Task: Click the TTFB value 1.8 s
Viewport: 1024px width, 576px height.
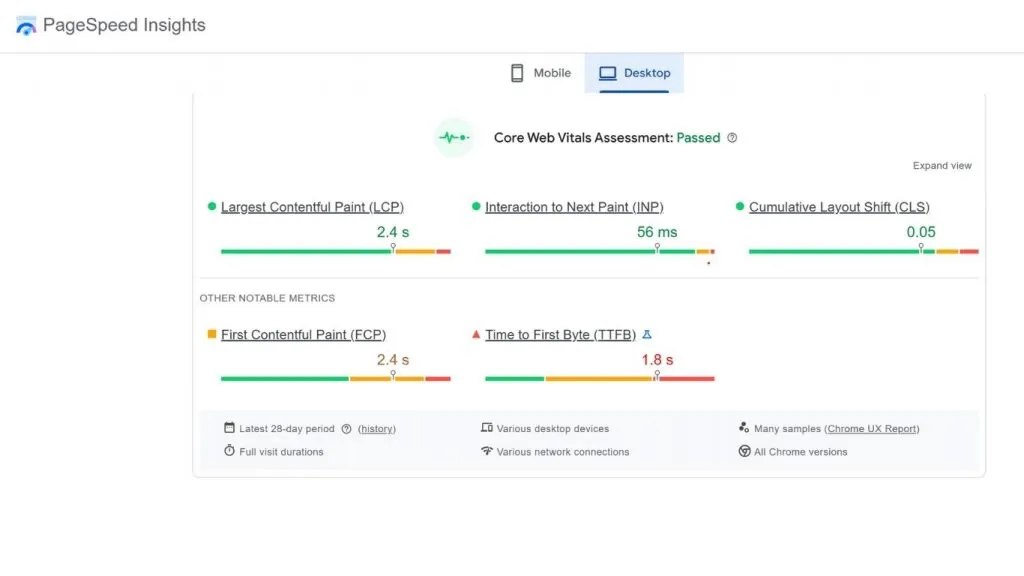Action: (657, 360)
